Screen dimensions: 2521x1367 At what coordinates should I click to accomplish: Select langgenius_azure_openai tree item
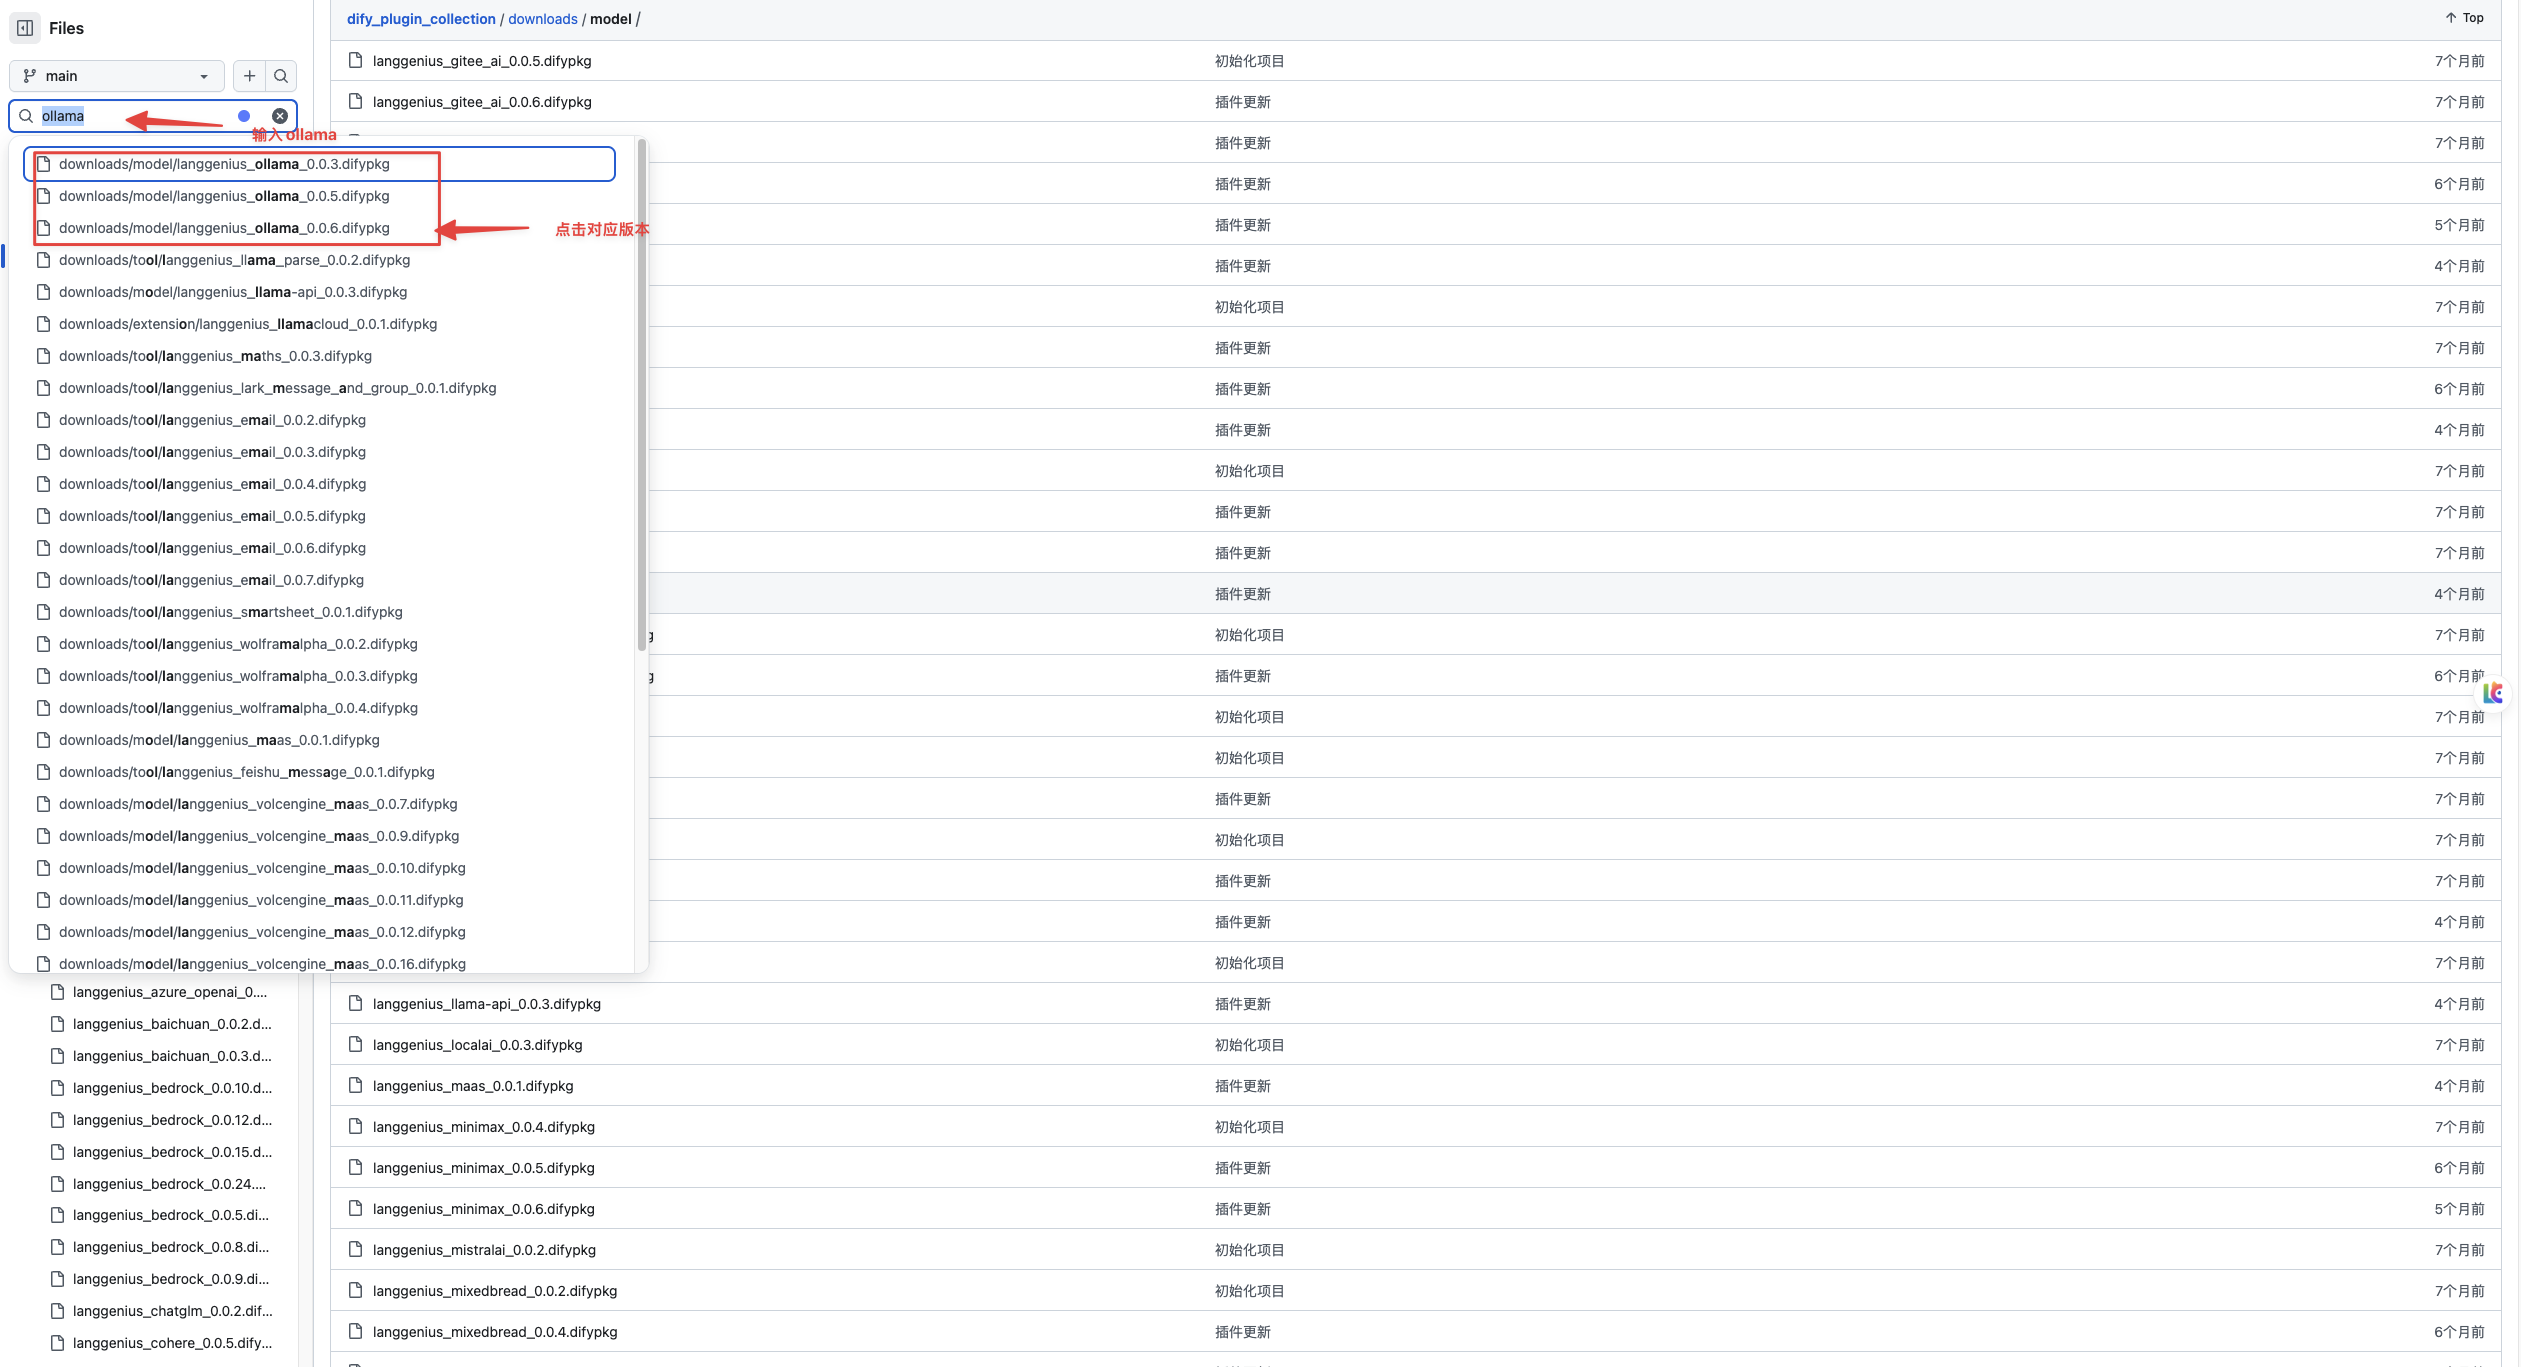(x=170, y=992)
